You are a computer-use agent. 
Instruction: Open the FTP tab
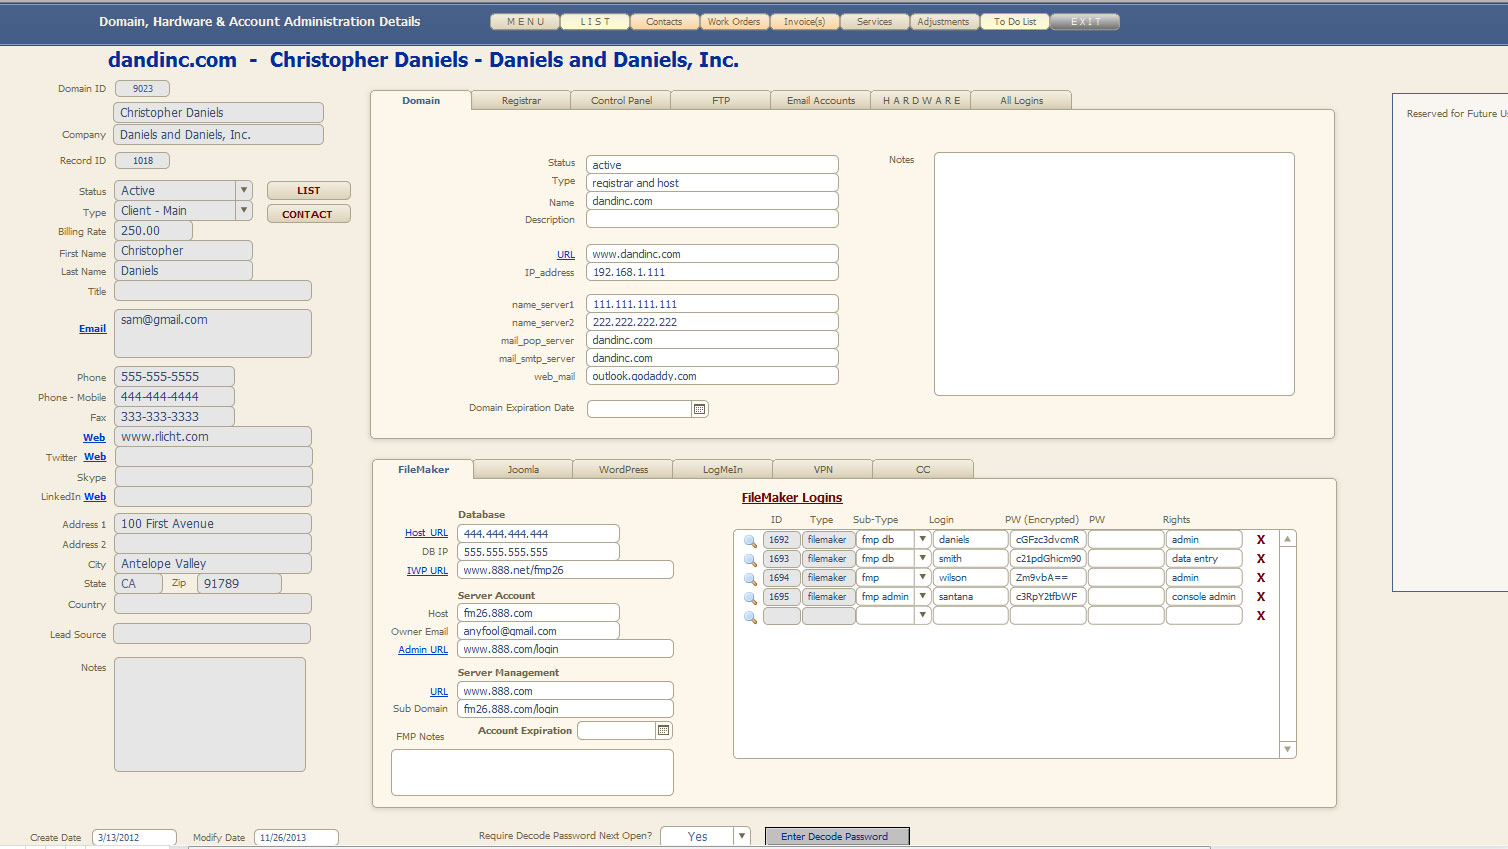point(721,100)
